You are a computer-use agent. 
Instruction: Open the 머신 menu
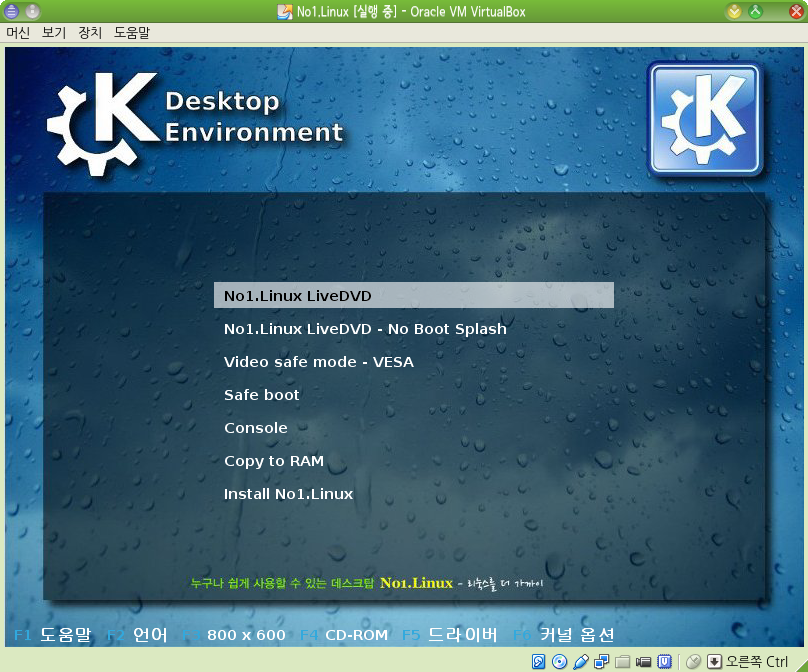(18, 33)
